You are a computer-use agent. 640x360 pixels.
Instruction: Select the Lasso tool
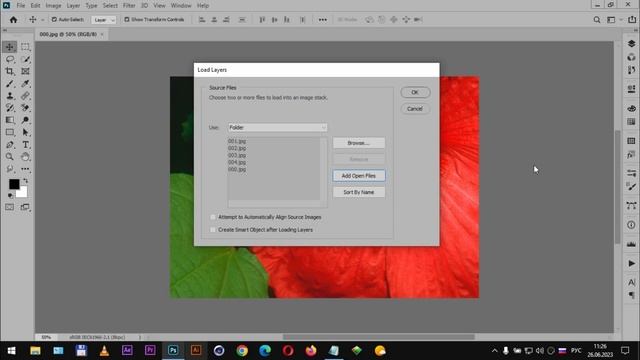coord(10,60)
